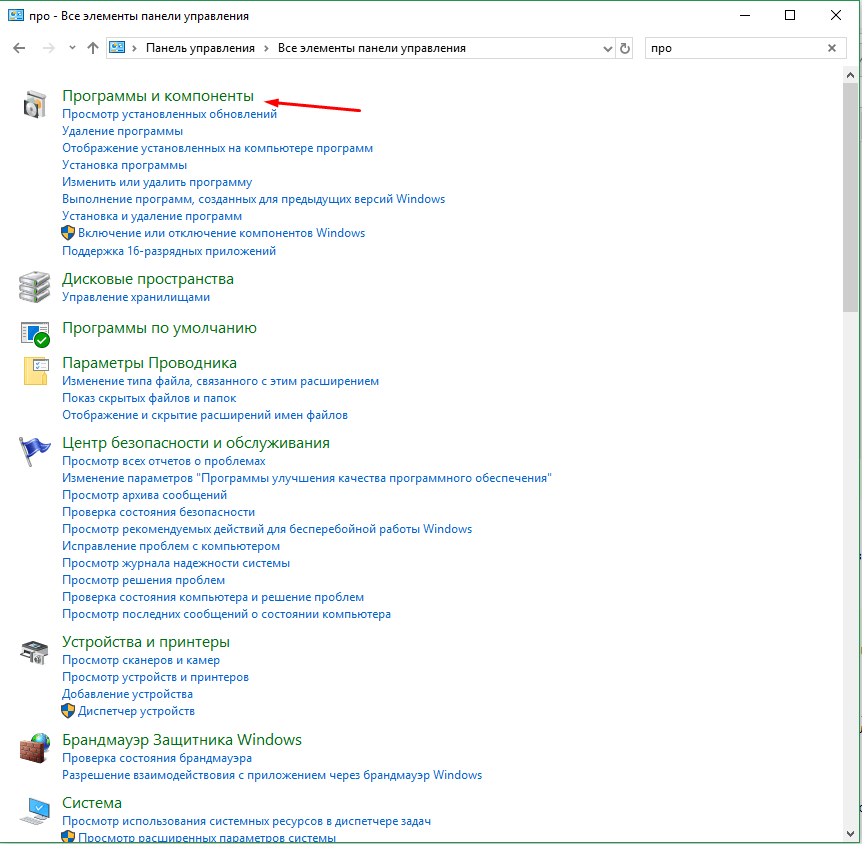Click 'Просмотр архива сообщений'
862x844 pixels.
tap(145, 495)
